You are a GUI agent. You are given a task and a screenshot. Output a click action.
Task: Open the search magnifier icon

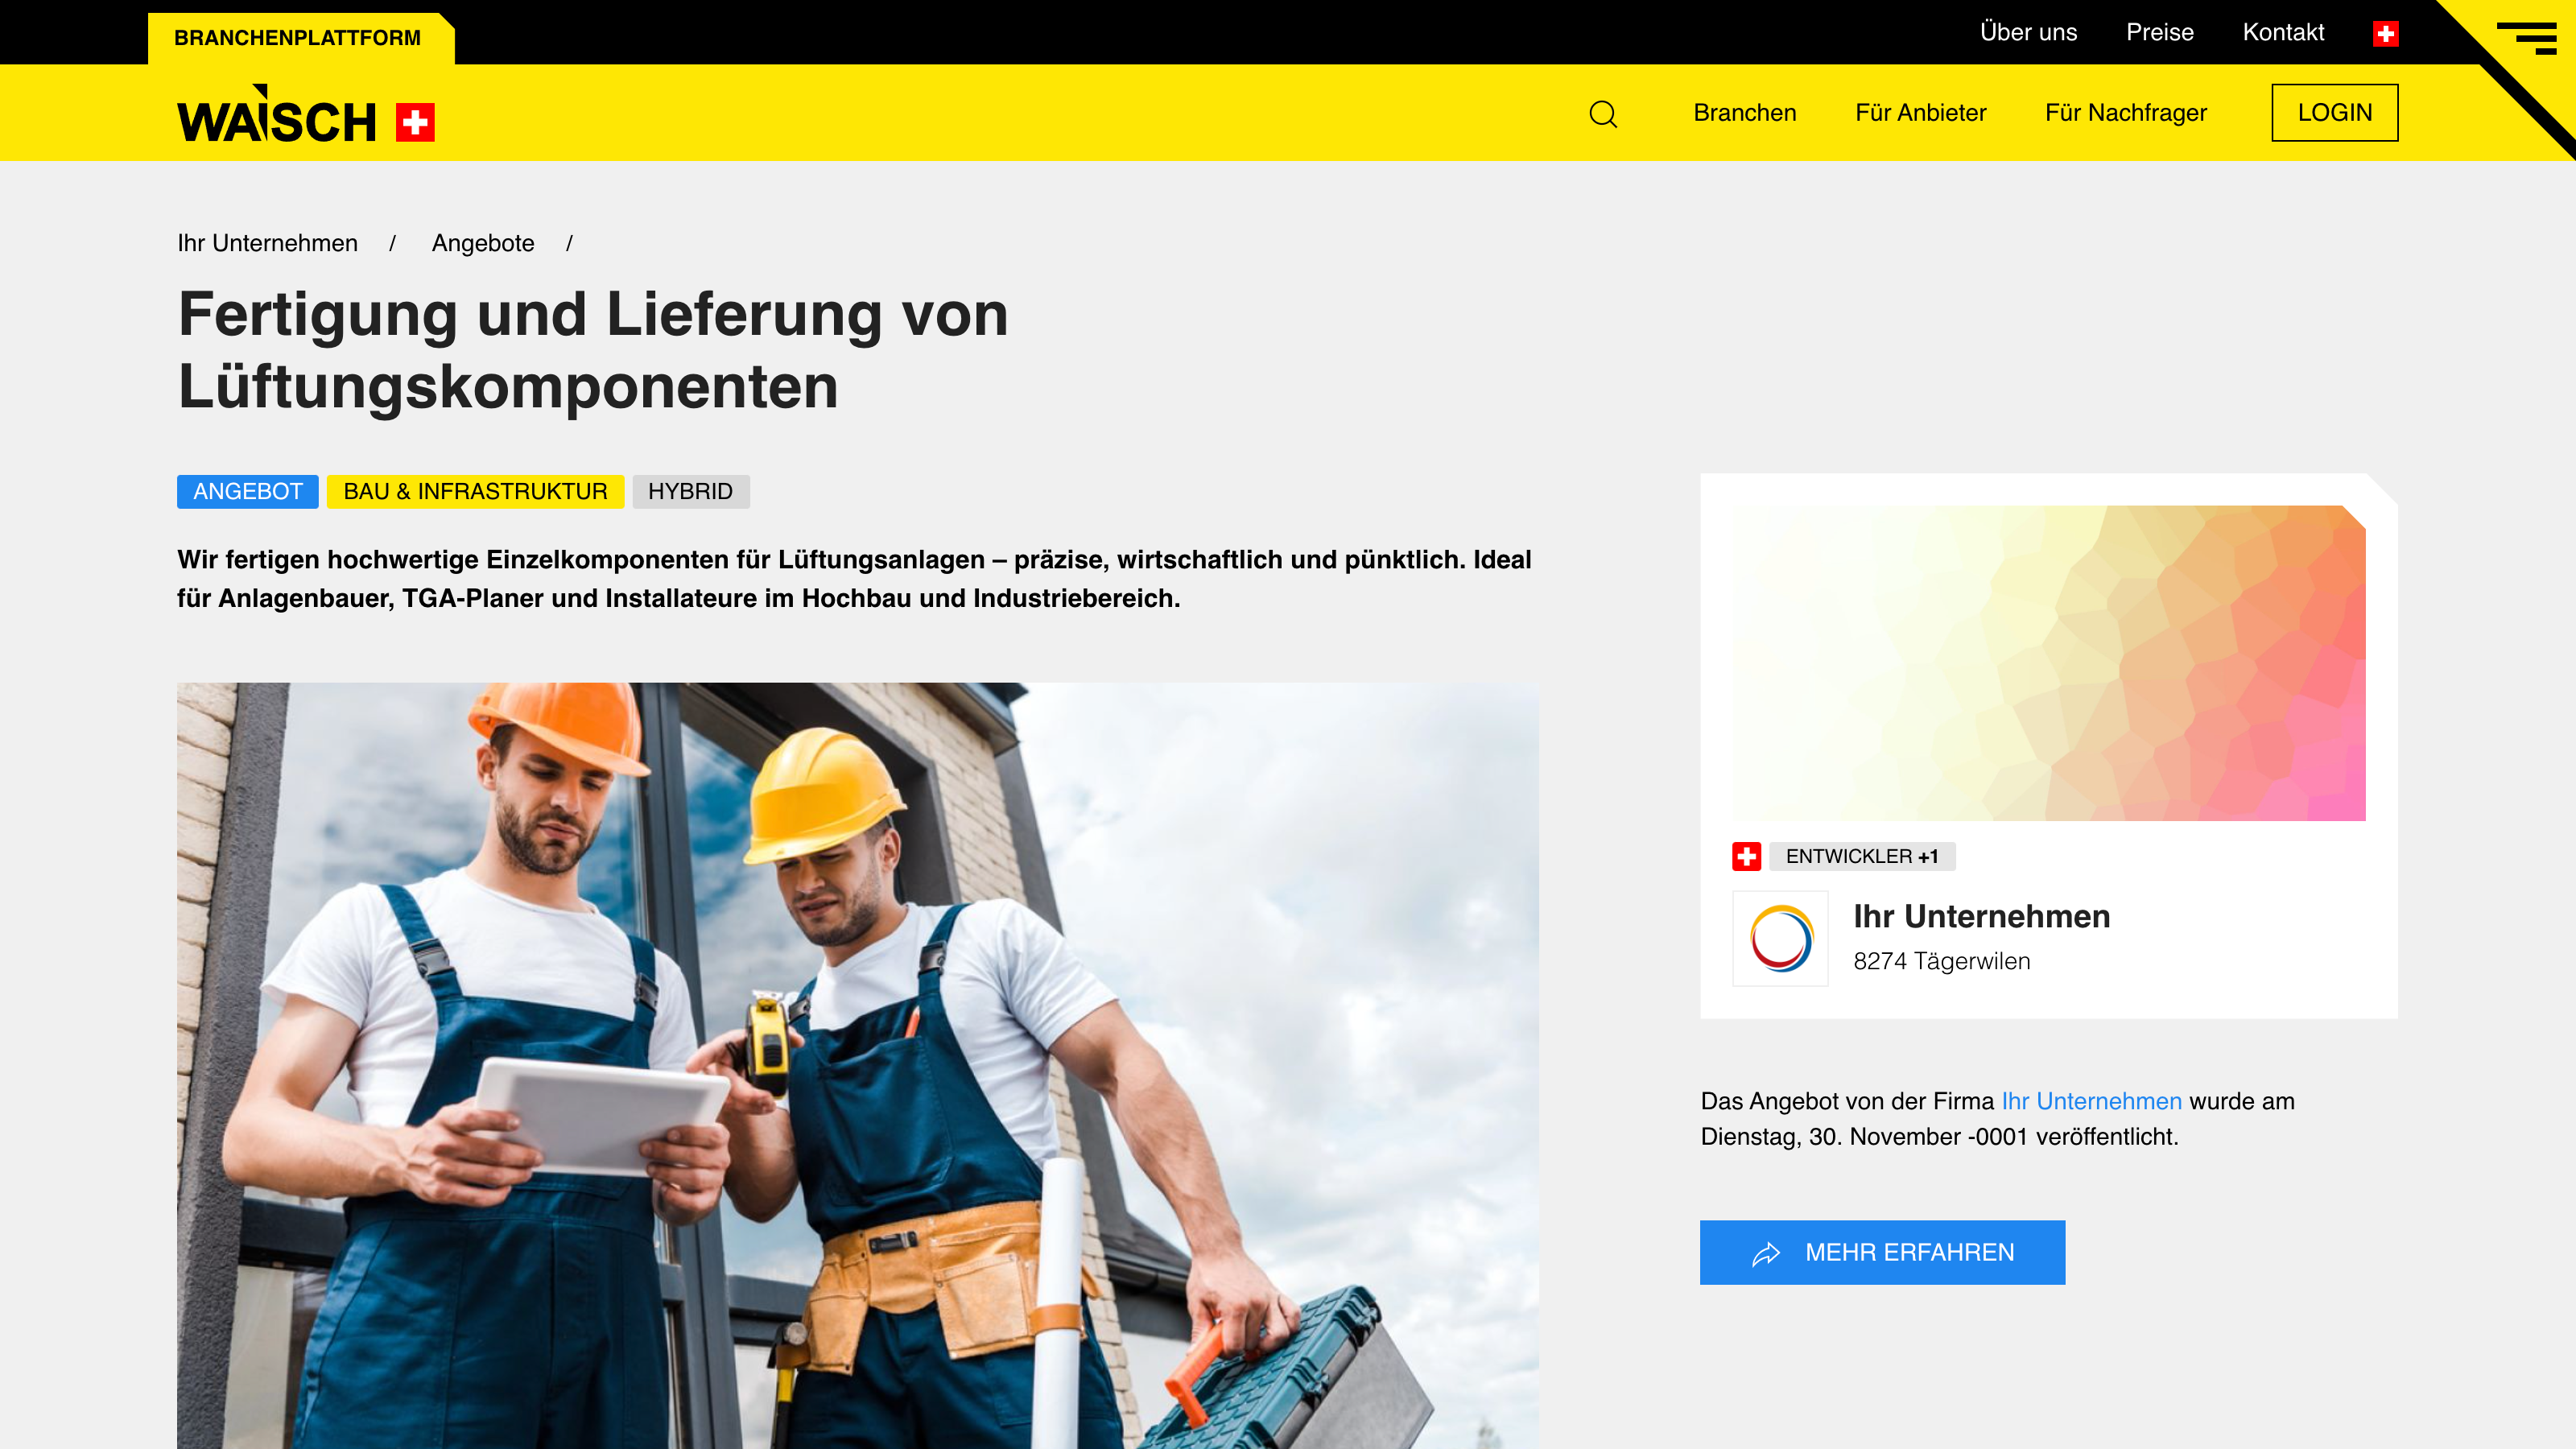tap(1603, 113)
